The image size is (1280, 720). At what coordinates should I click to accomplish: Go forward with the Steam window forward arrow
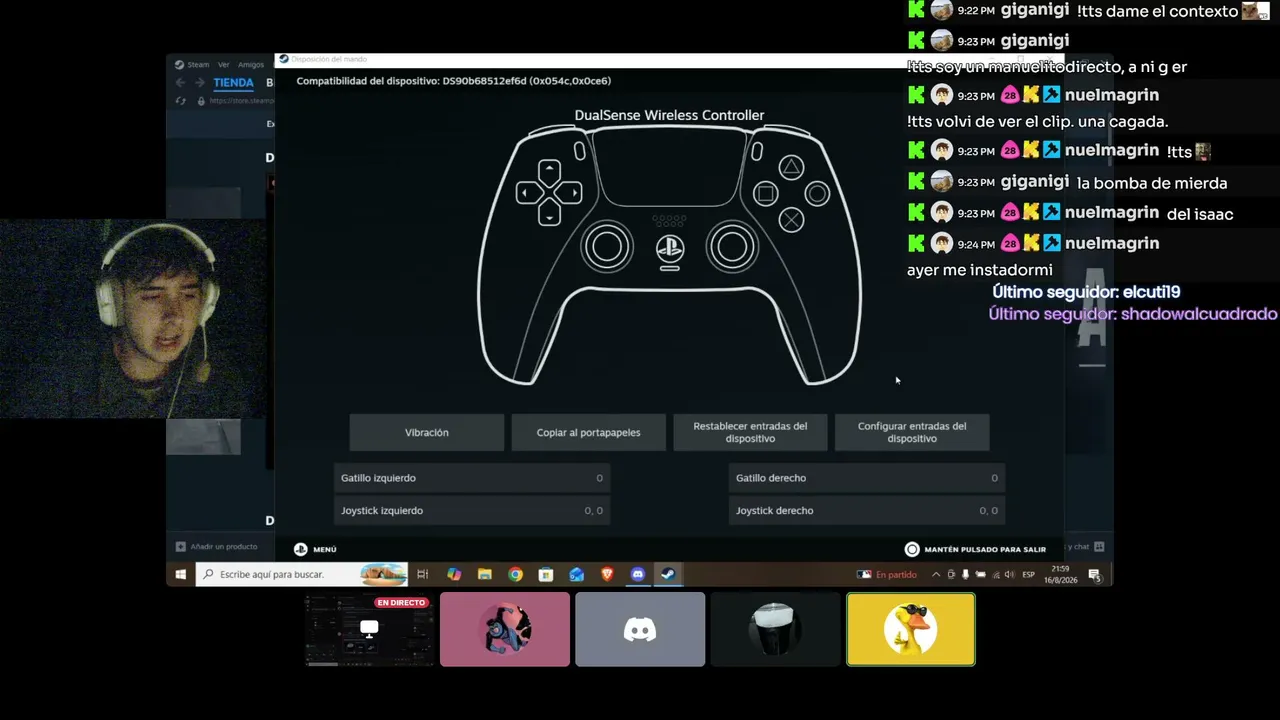coord(200,83)
